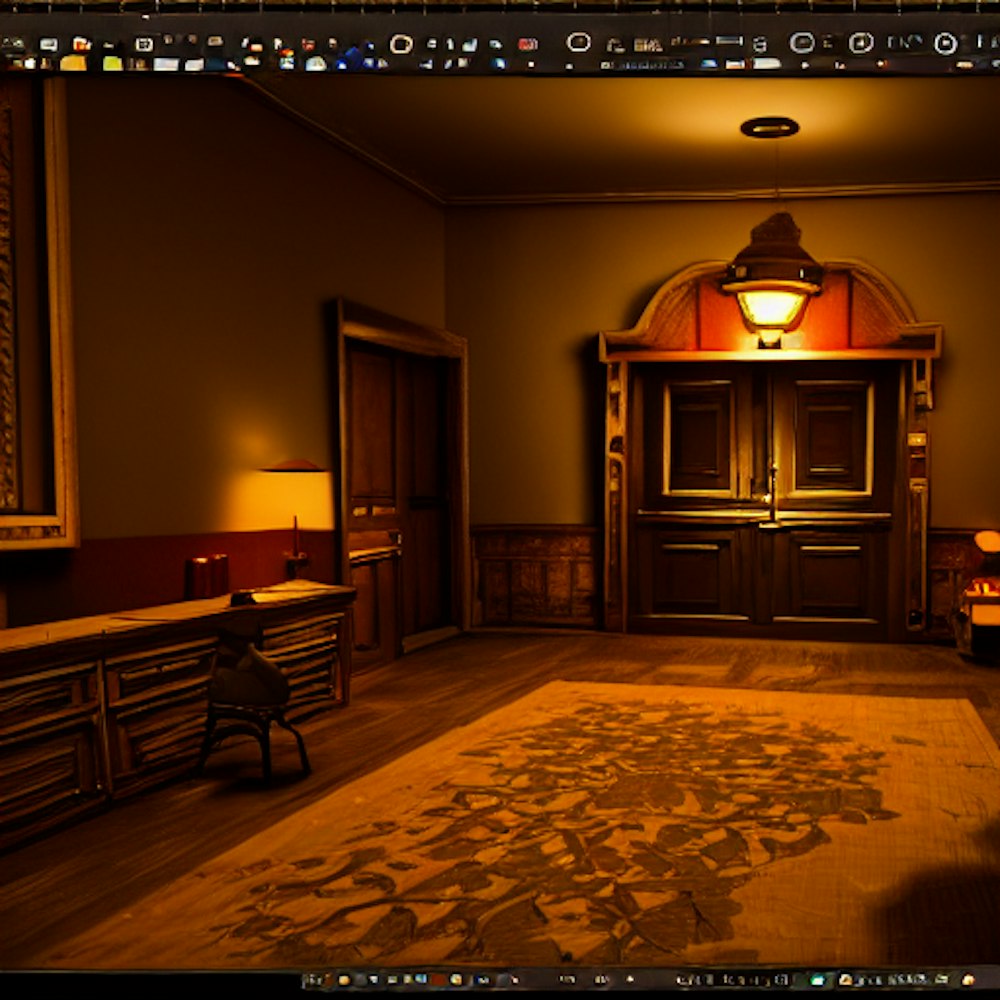
Task: Pick the yellow-green swatch in the toolbar
Action: [112, 63]
